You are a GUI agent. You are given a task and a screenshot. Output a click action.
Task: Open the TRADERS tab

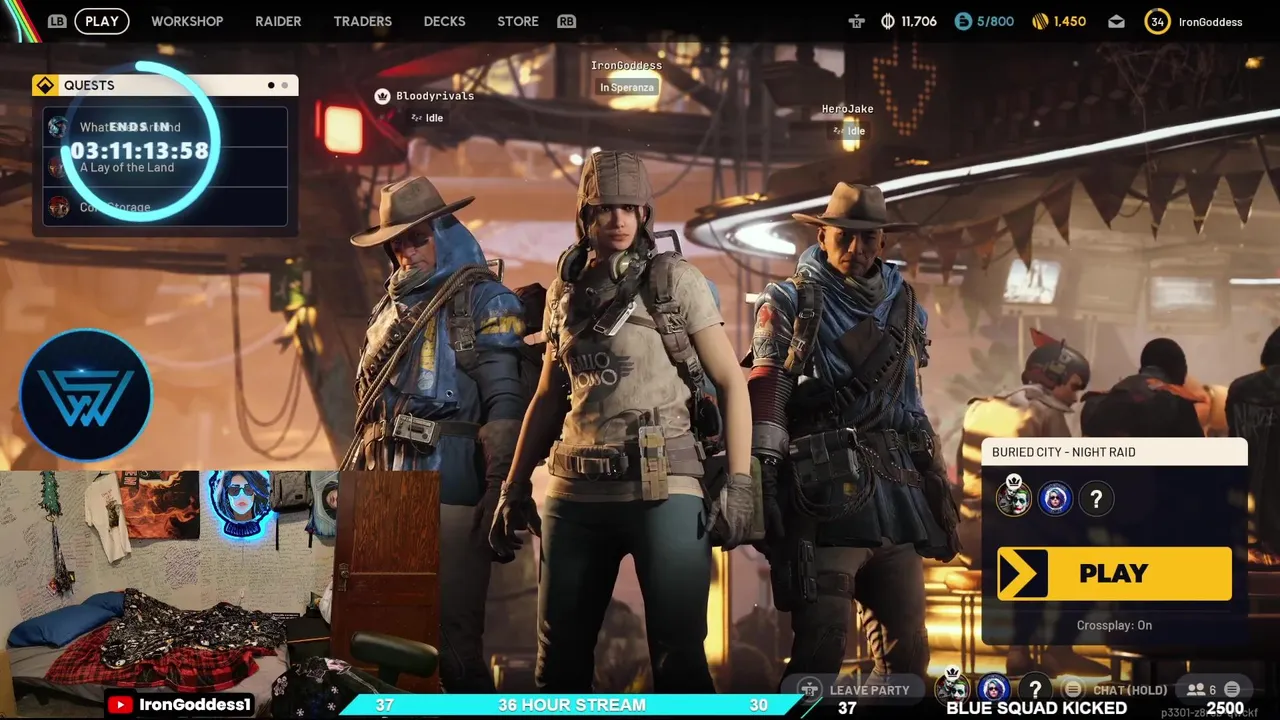tap(362, 21)
